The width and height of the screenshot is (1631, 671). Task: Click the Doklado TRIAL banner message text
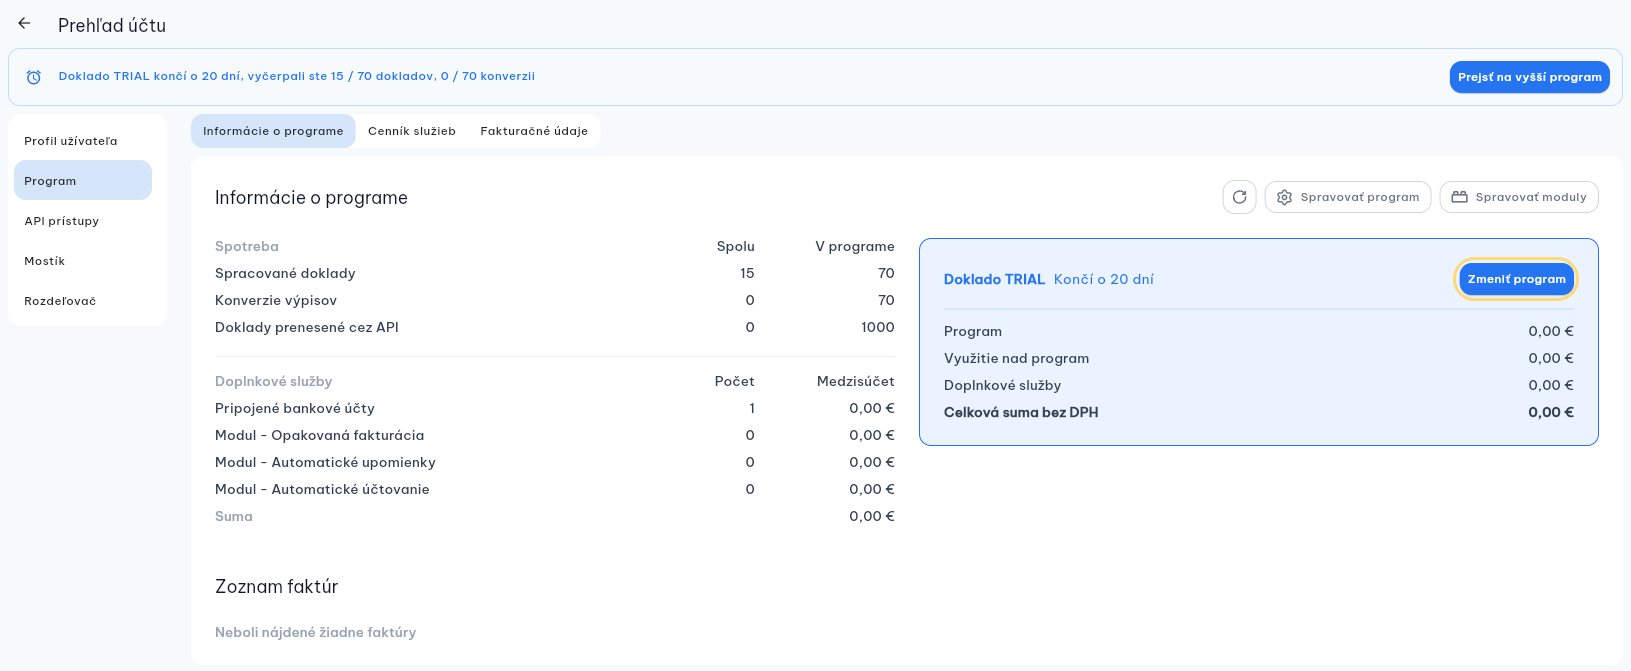coord(297,76)
